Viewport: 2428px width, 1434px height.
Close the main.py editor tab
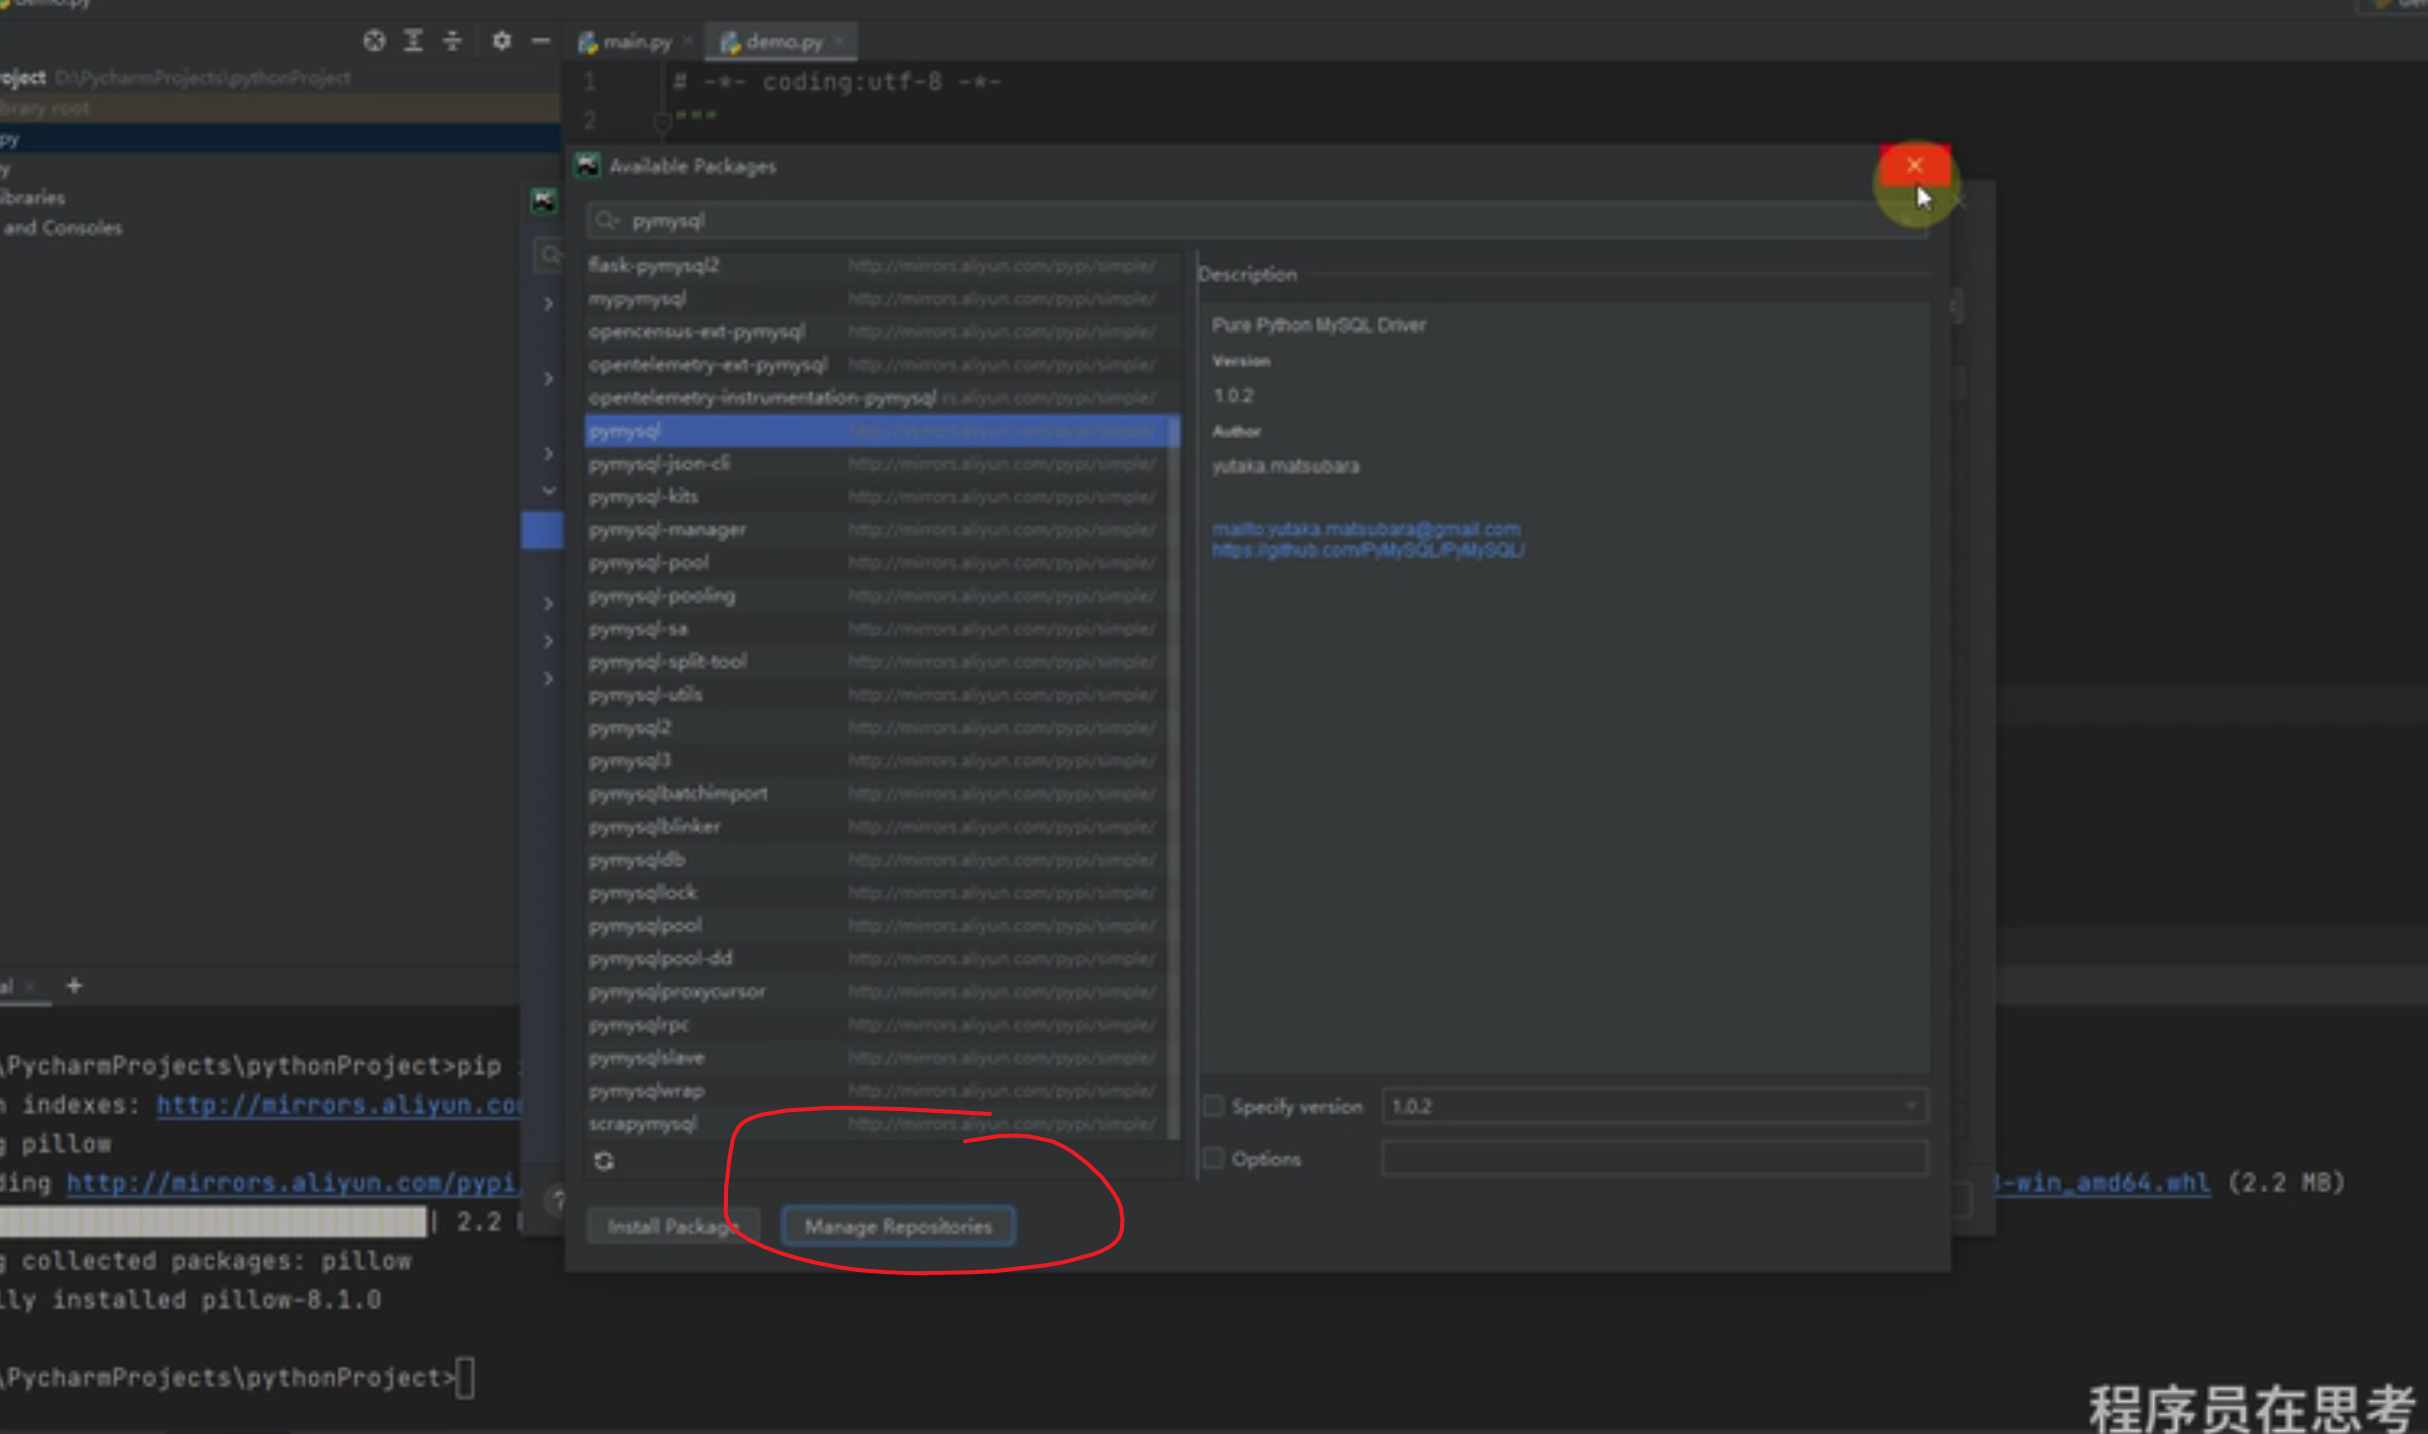[687, 41]
